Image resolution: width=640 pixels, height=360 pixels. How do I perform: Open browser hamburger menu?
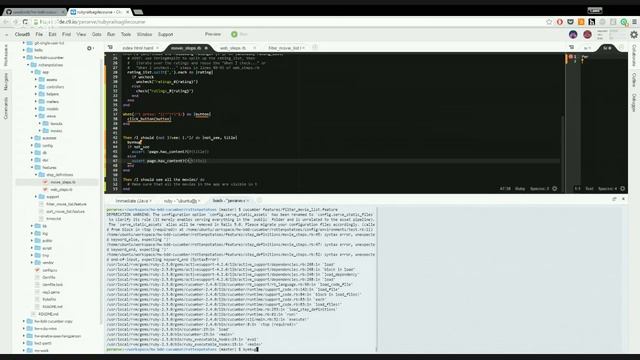tap(634, 22)
